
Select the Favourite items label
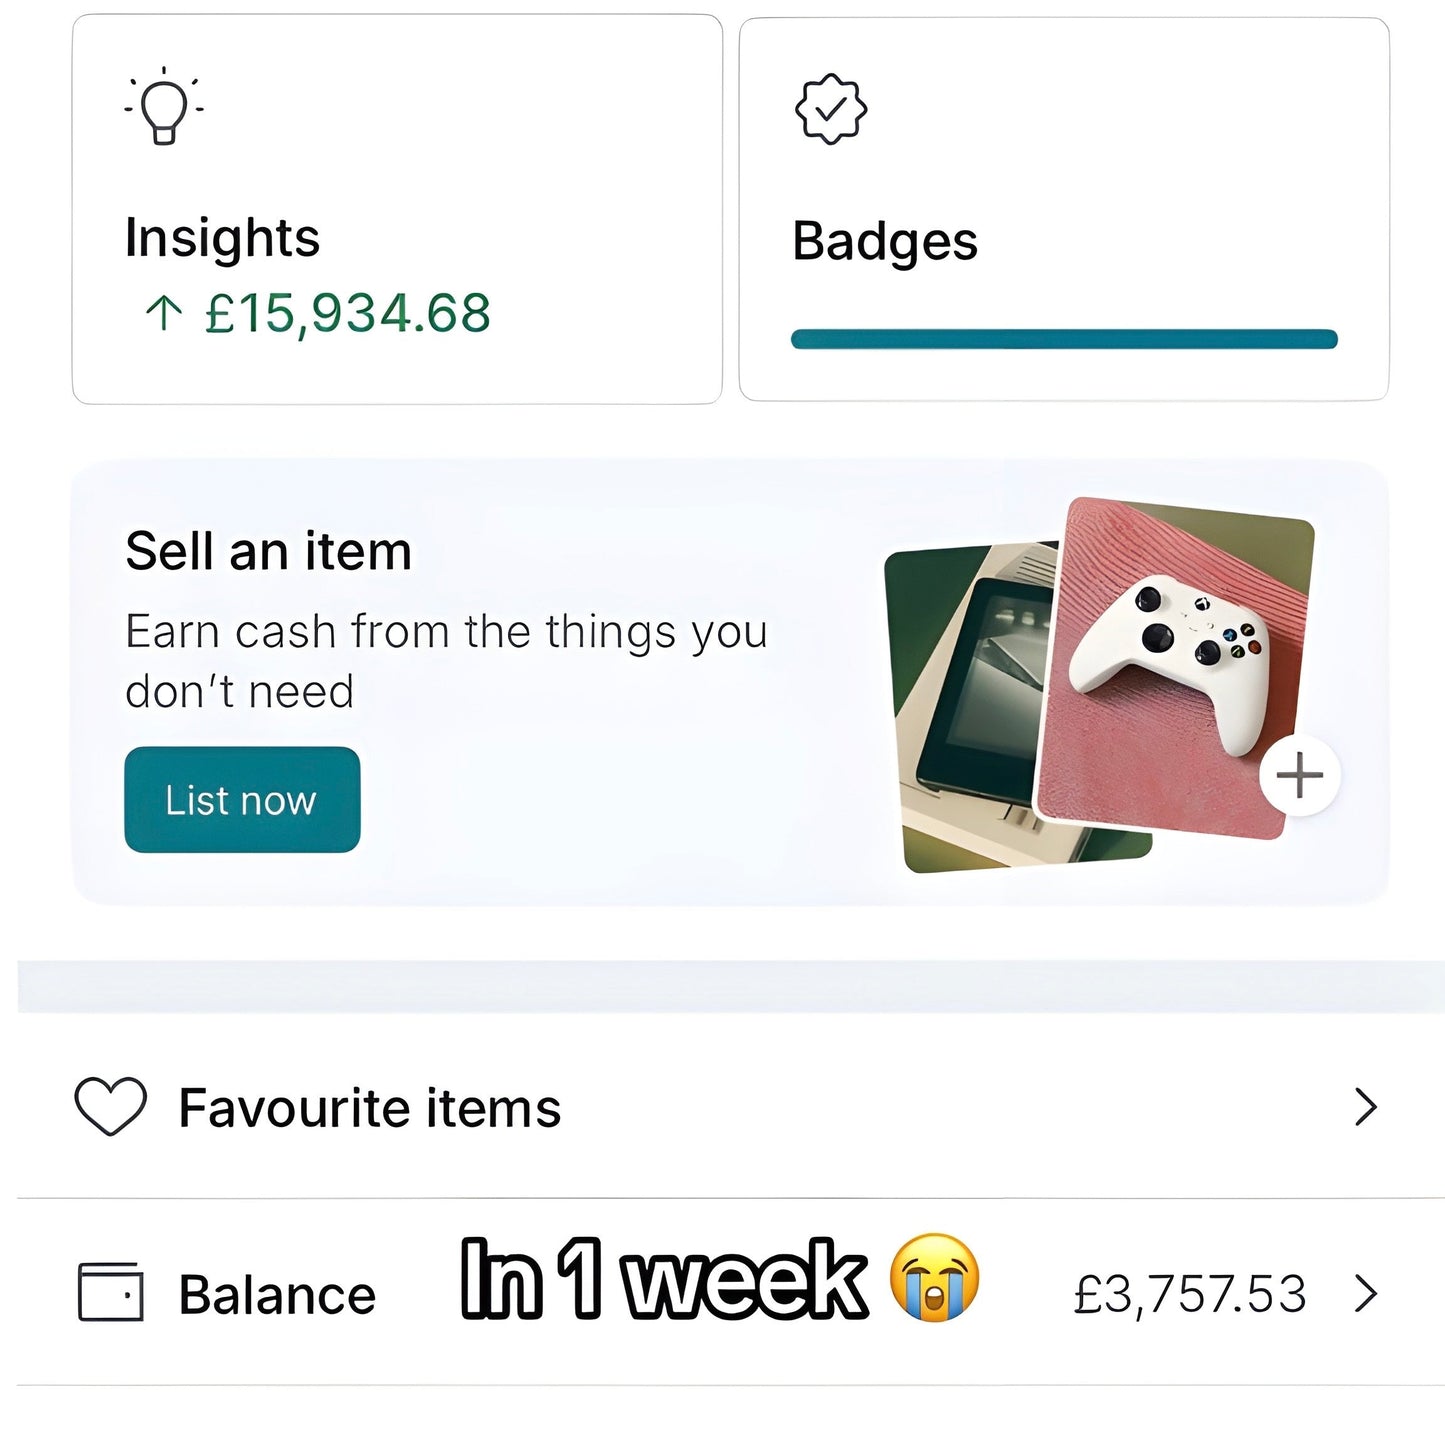pyautogui.click(x=369, y=1108)
